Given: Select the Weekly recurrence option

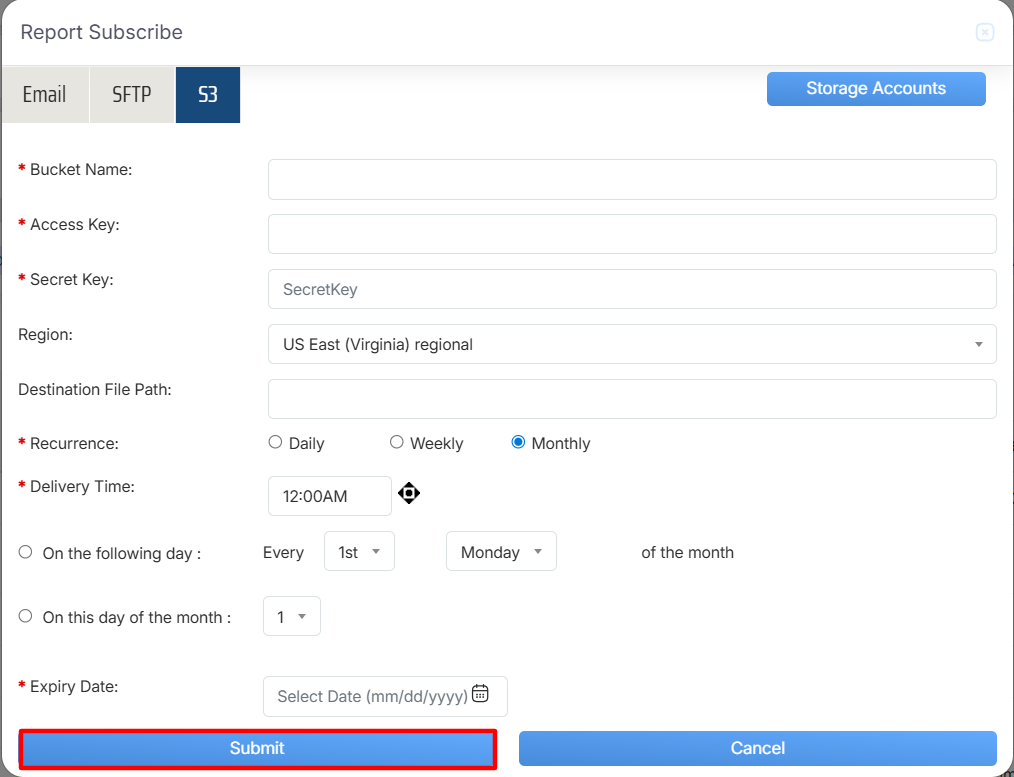Looking at the screenshot, I should pos(397,442).
